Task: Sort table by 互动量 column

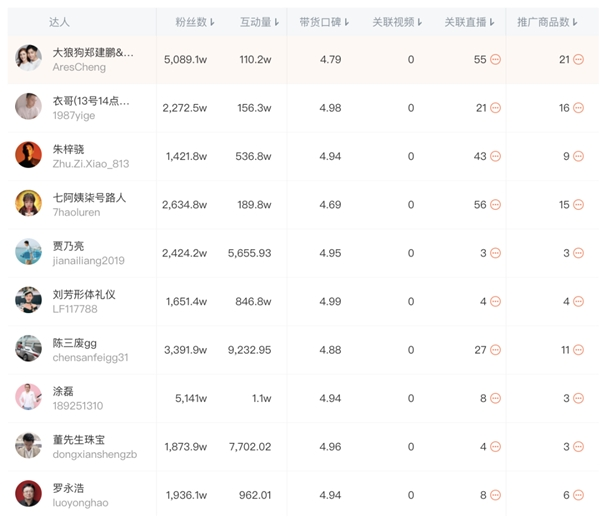Action: (259, 22)
